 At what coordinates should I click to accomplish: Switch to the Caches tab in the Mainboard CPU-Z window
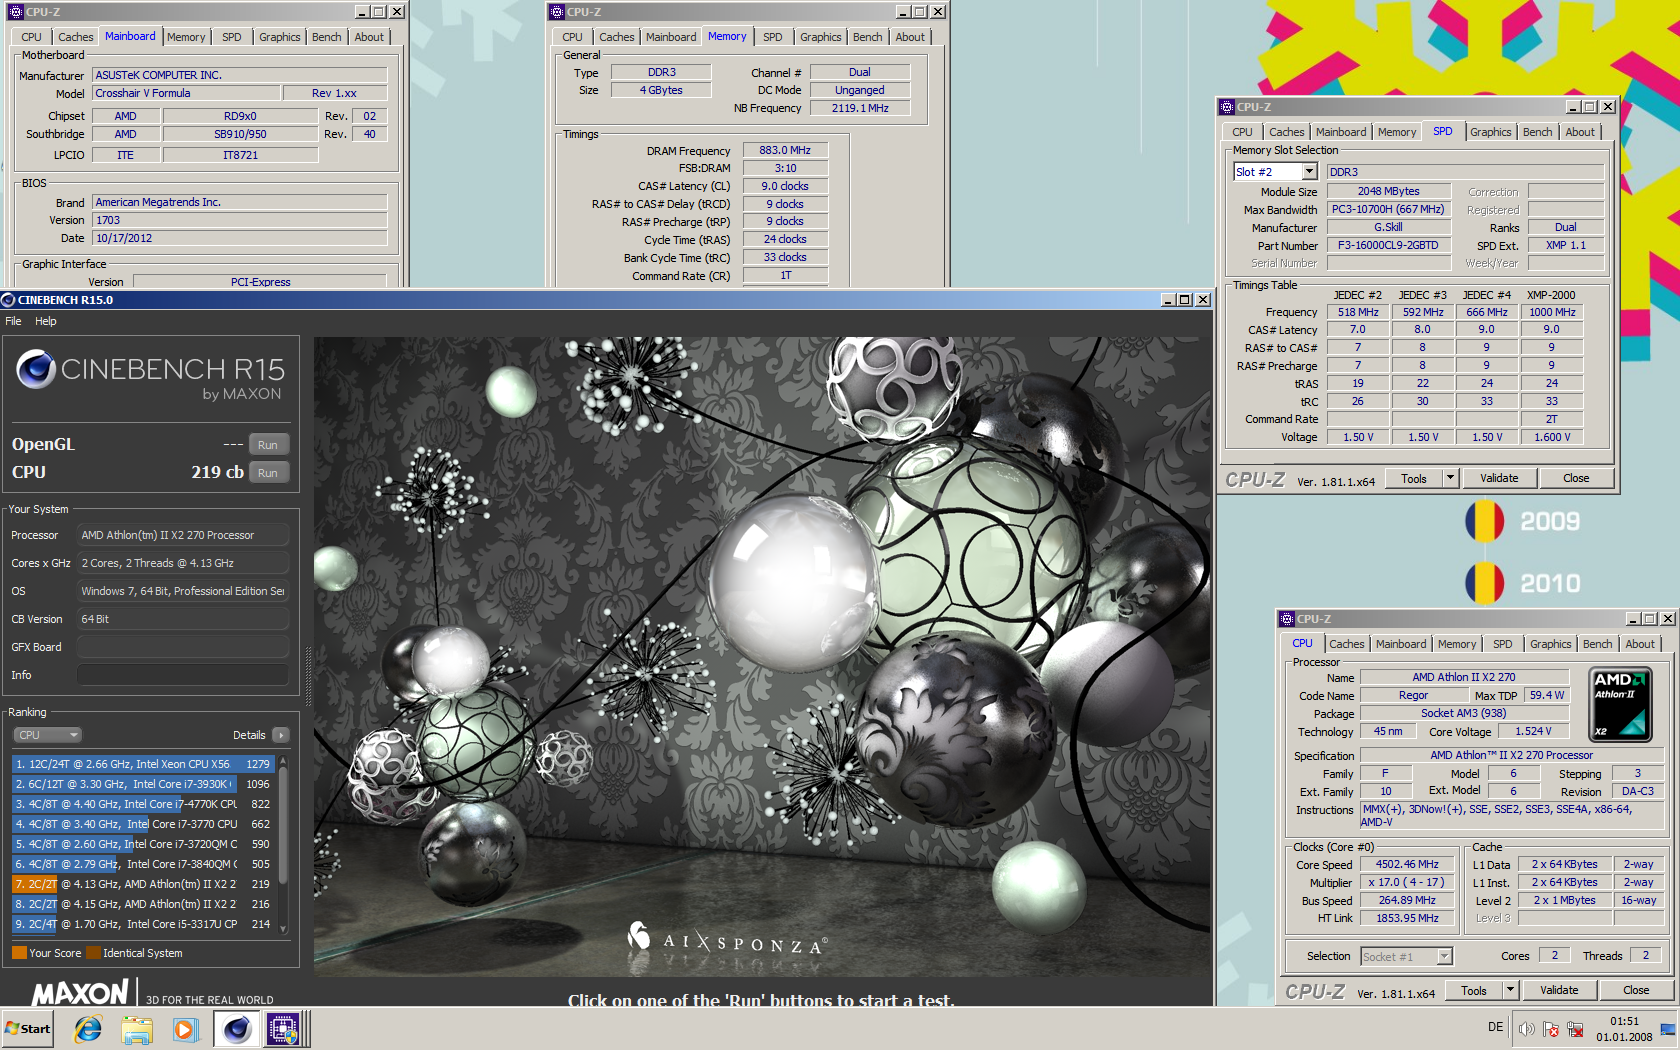pyautogui.click(x=76, y=37)
